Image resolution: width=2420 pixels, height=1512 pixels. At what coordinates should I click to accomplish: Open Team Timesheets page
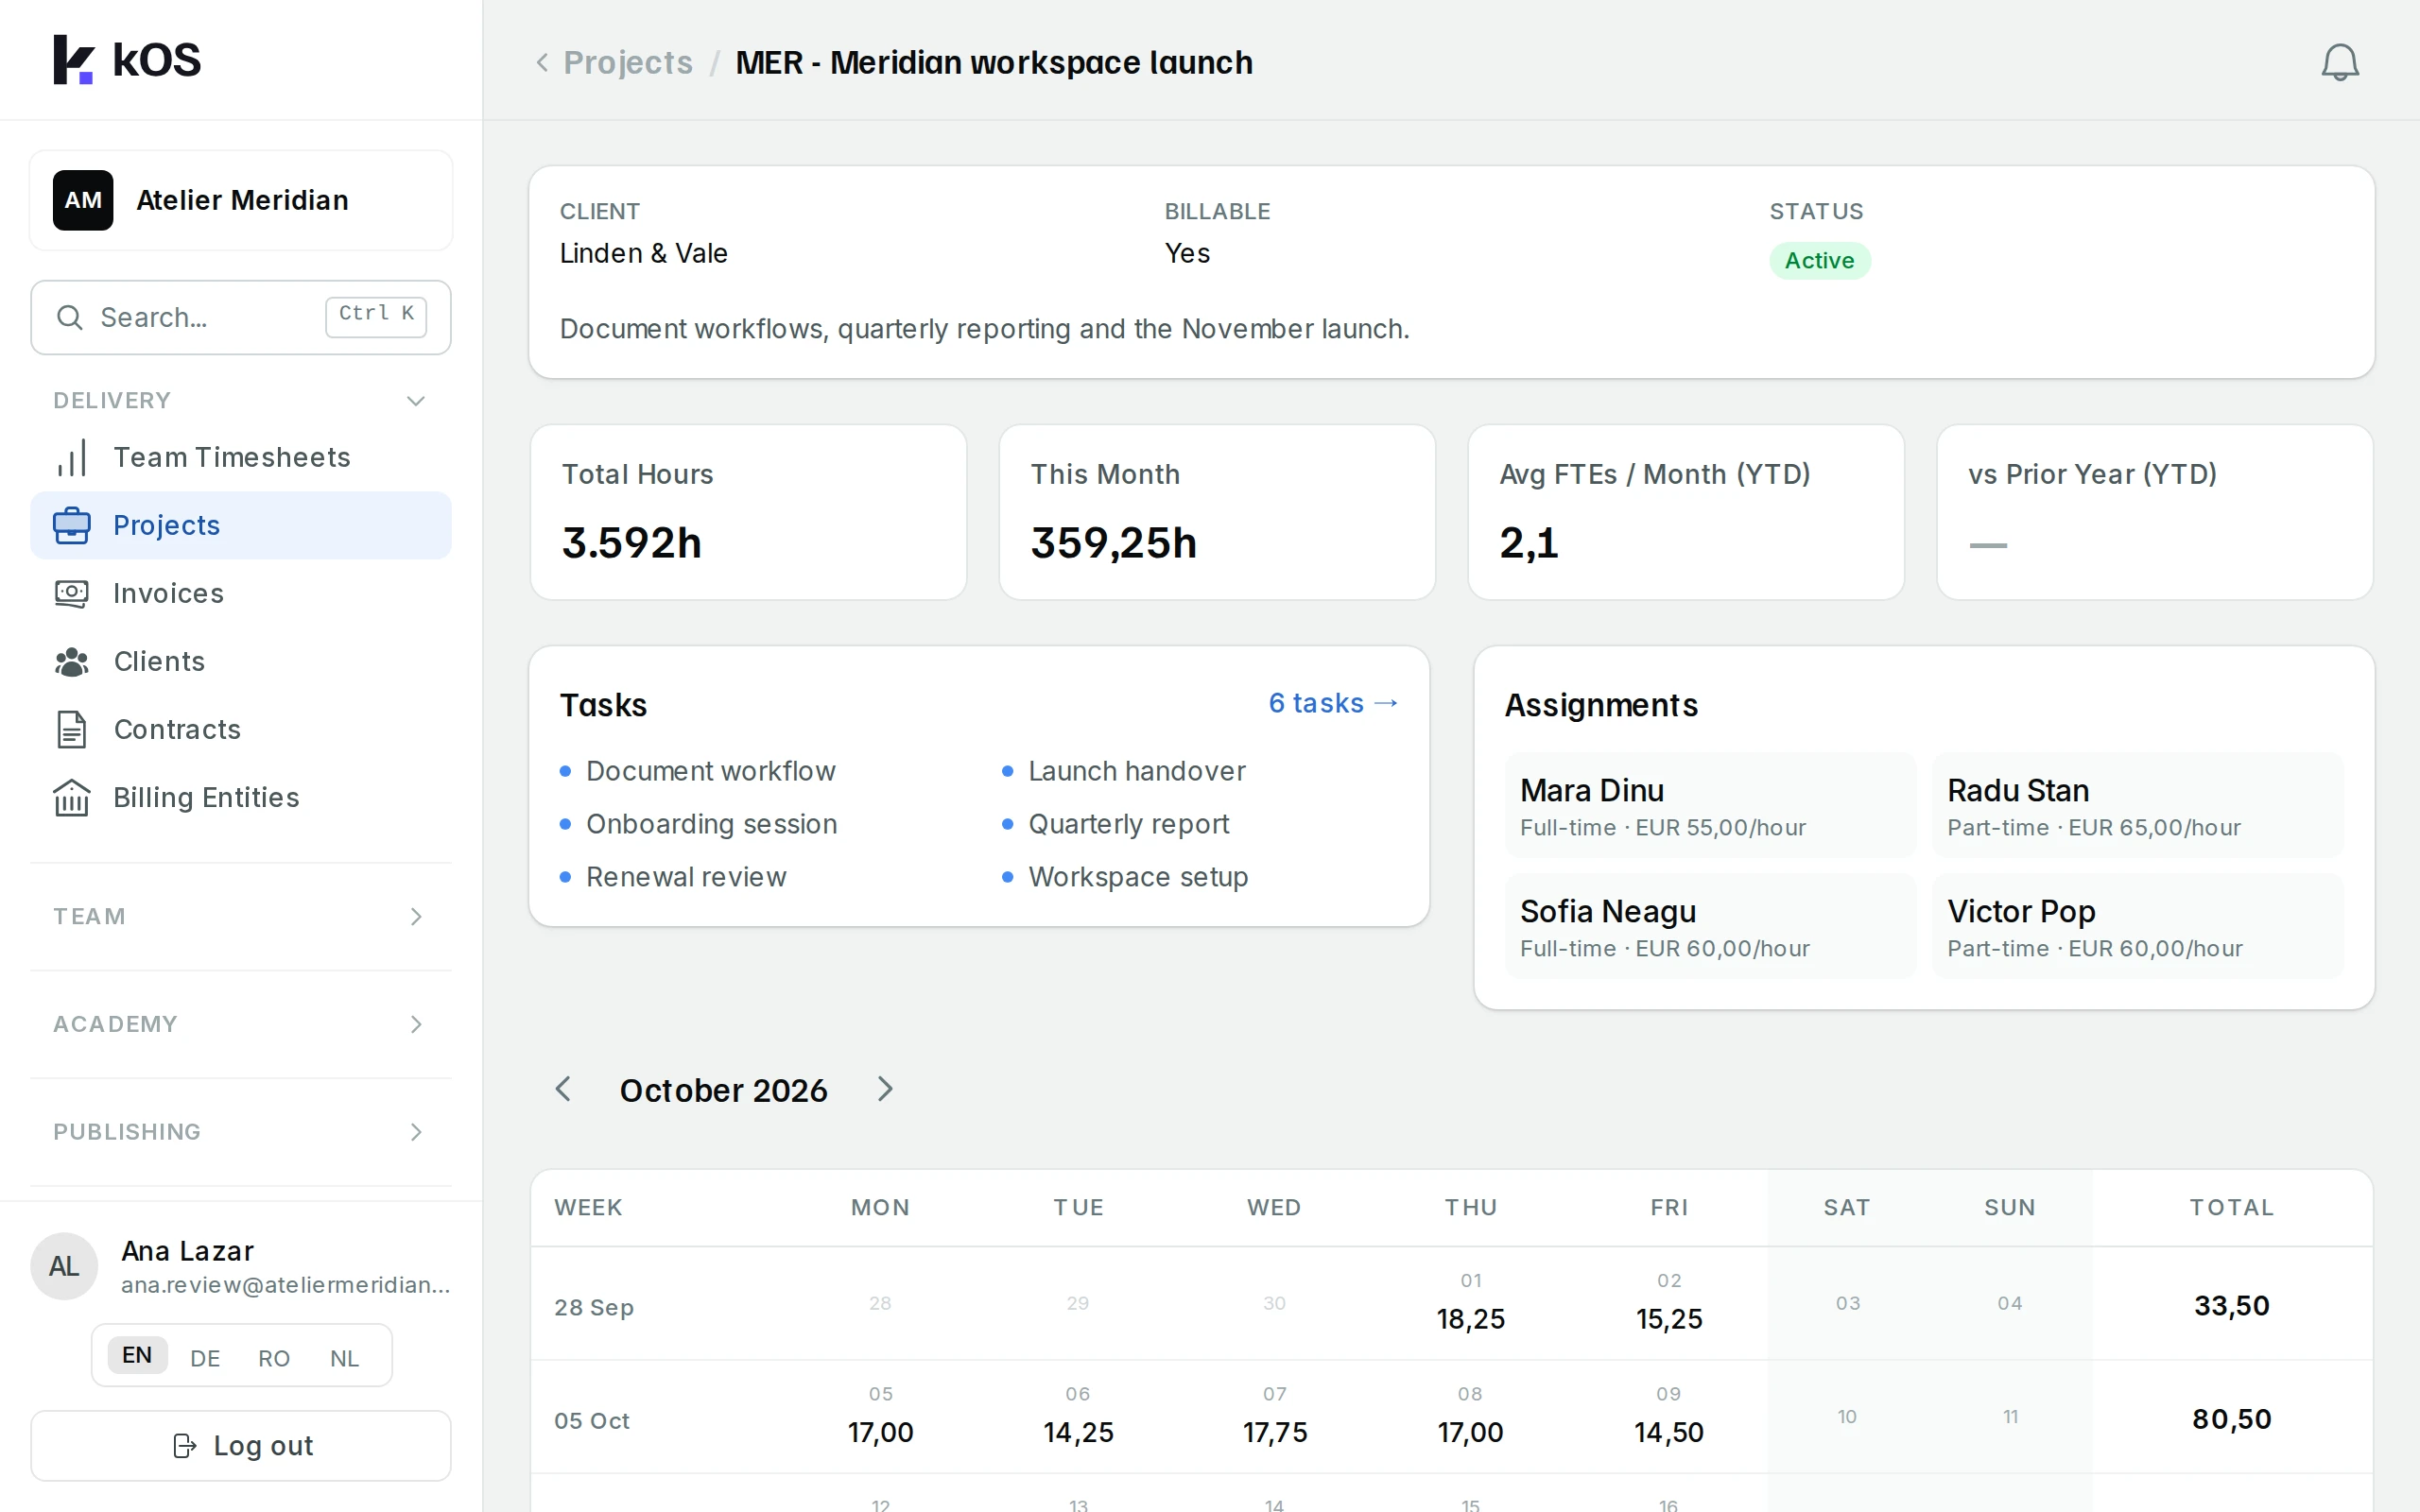(241, 457)
